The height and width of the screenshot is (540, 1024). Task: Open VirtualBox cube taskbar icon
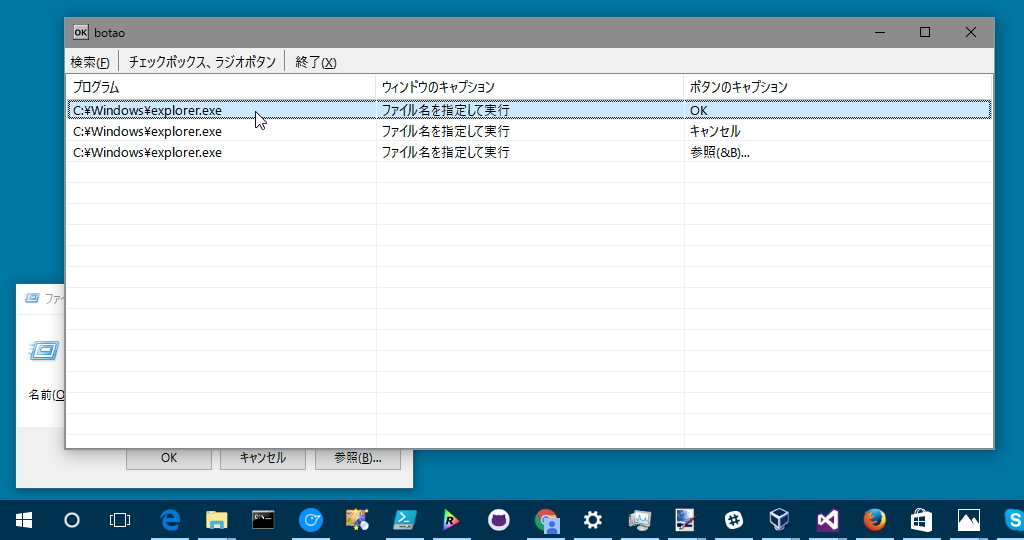(x=780, y=520)
